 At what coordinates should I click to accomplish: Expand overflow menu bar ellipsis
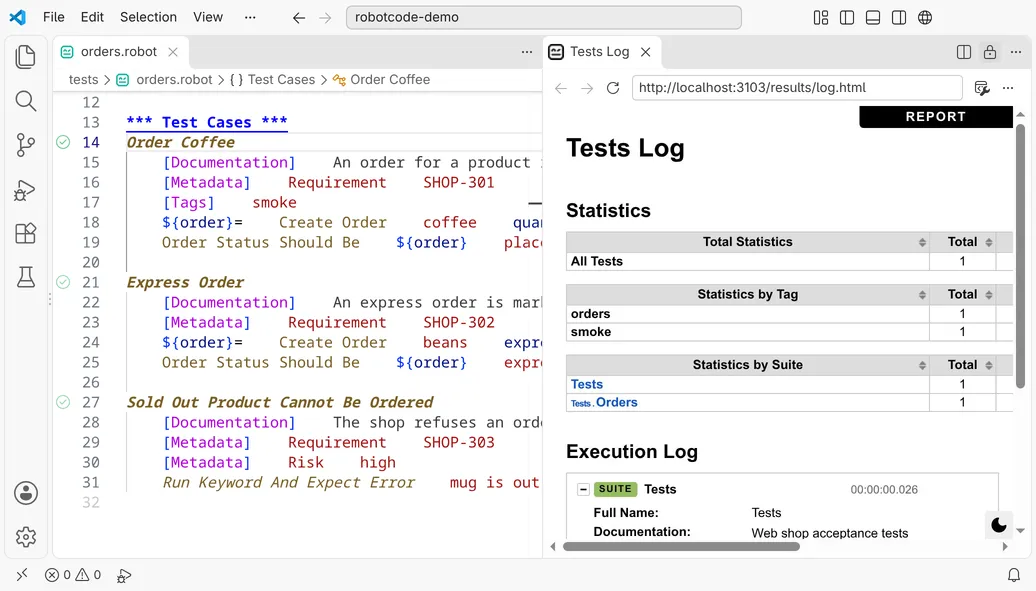tap(250, 17)
